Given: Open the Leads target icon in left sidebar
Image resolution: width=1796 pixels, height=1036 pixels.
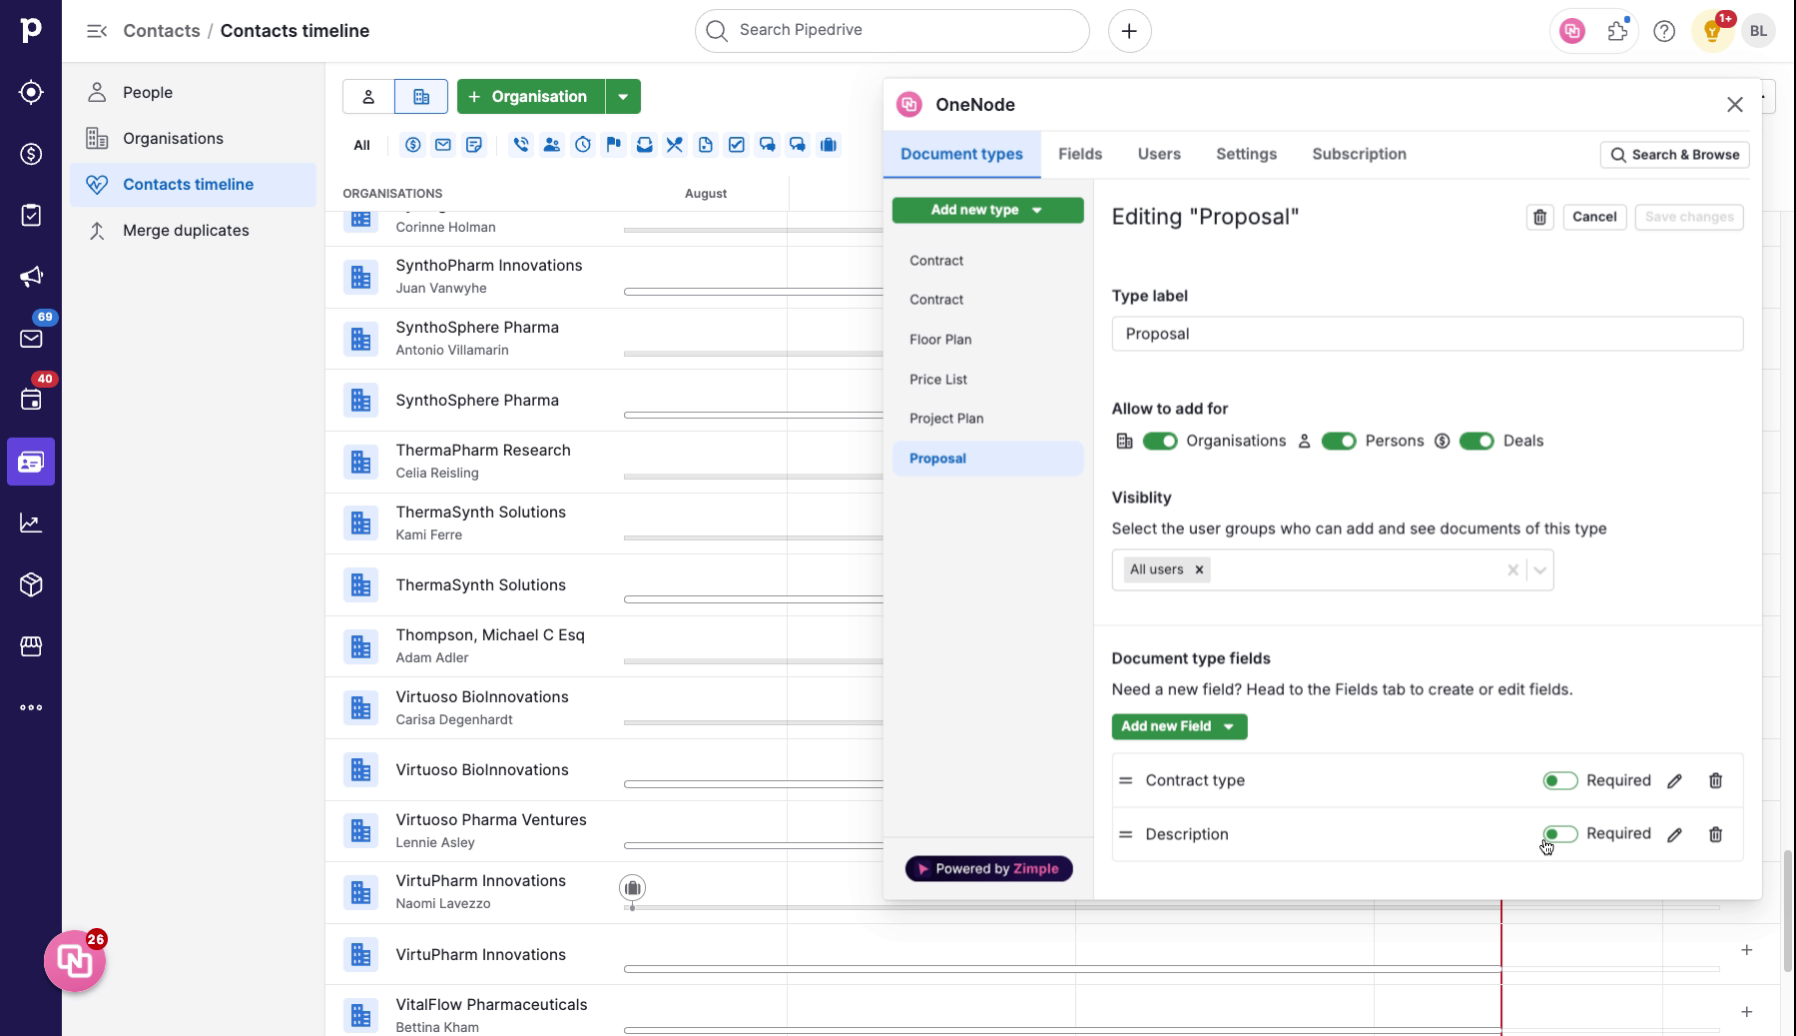Looking at the screenshot, I should click(31, 92).
